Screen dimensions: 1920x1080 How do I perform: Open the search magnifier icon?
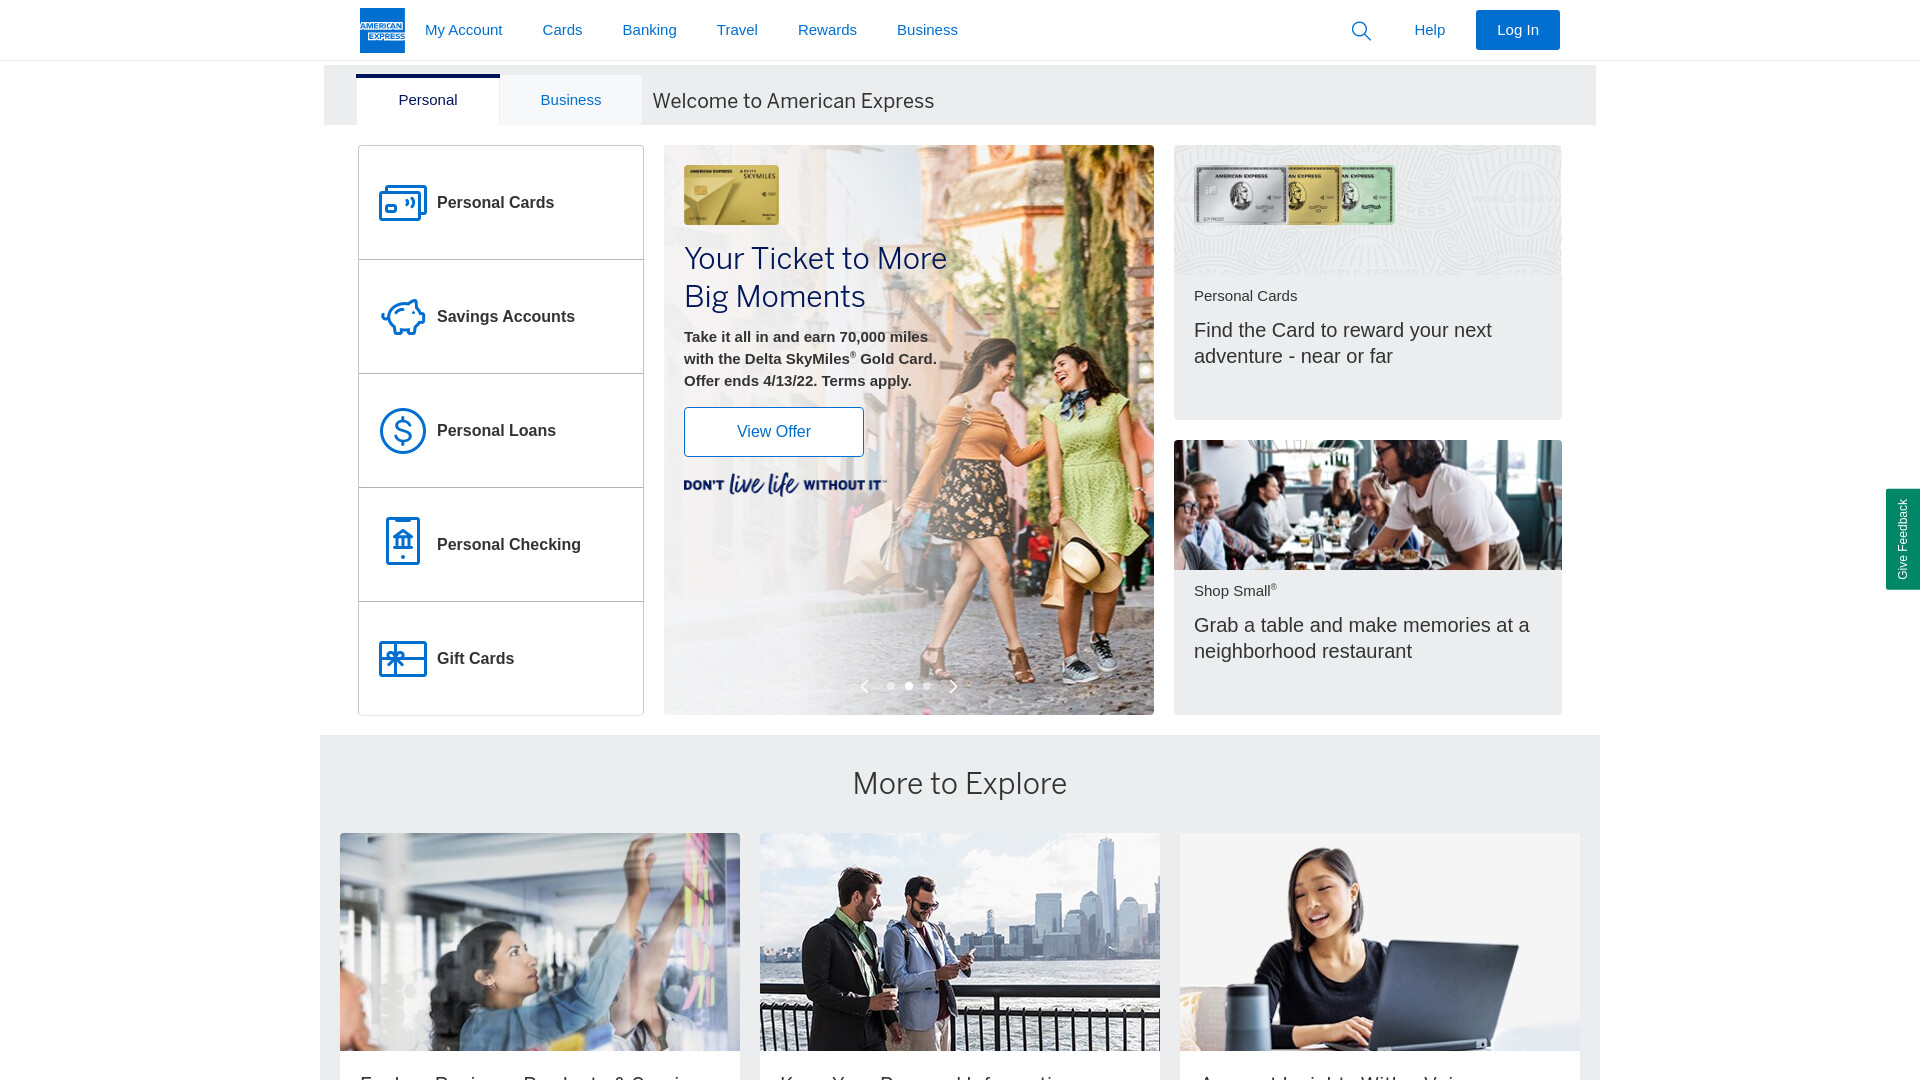click(1361, 31)
